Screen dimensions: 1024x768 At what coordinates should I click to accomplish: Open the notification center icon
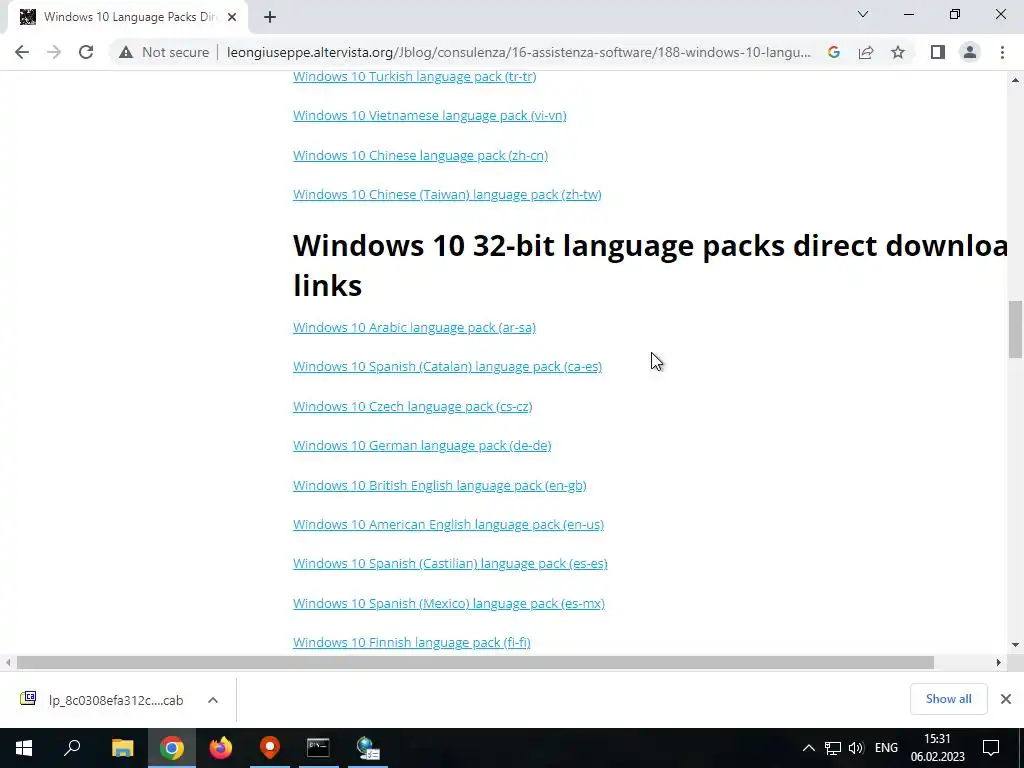(991, 748)
